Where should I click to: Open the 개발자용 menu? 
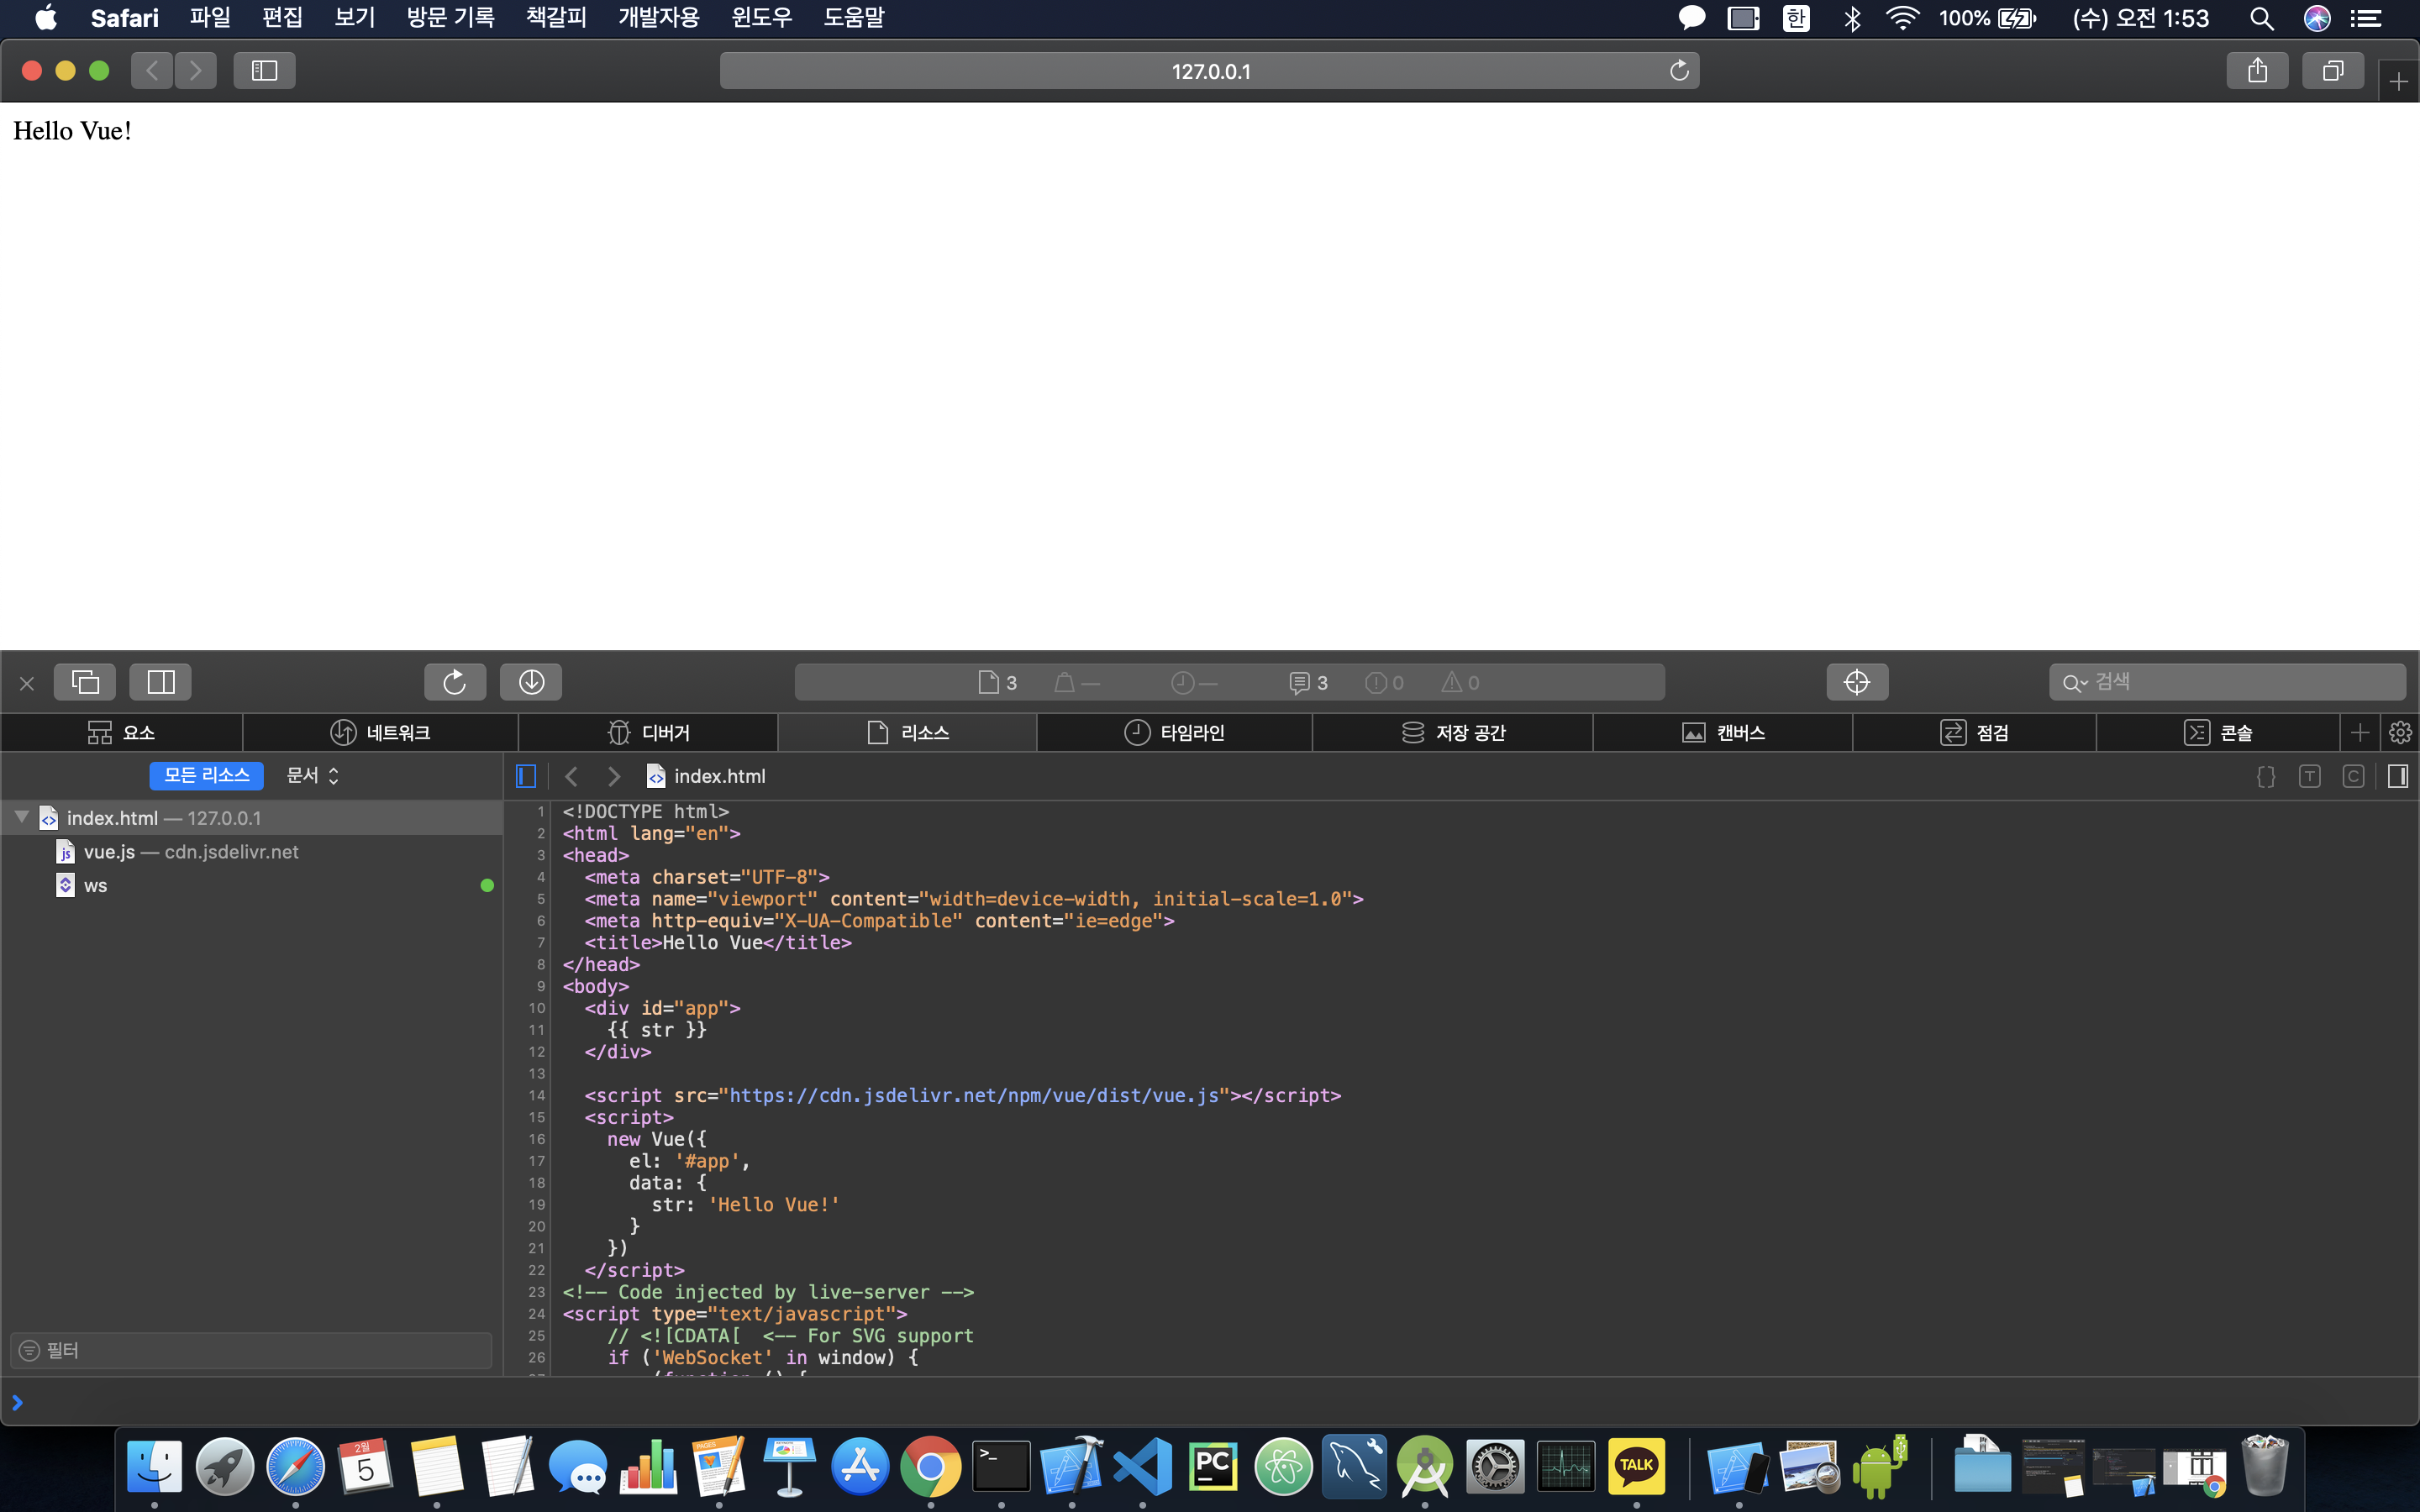[658, 18]
